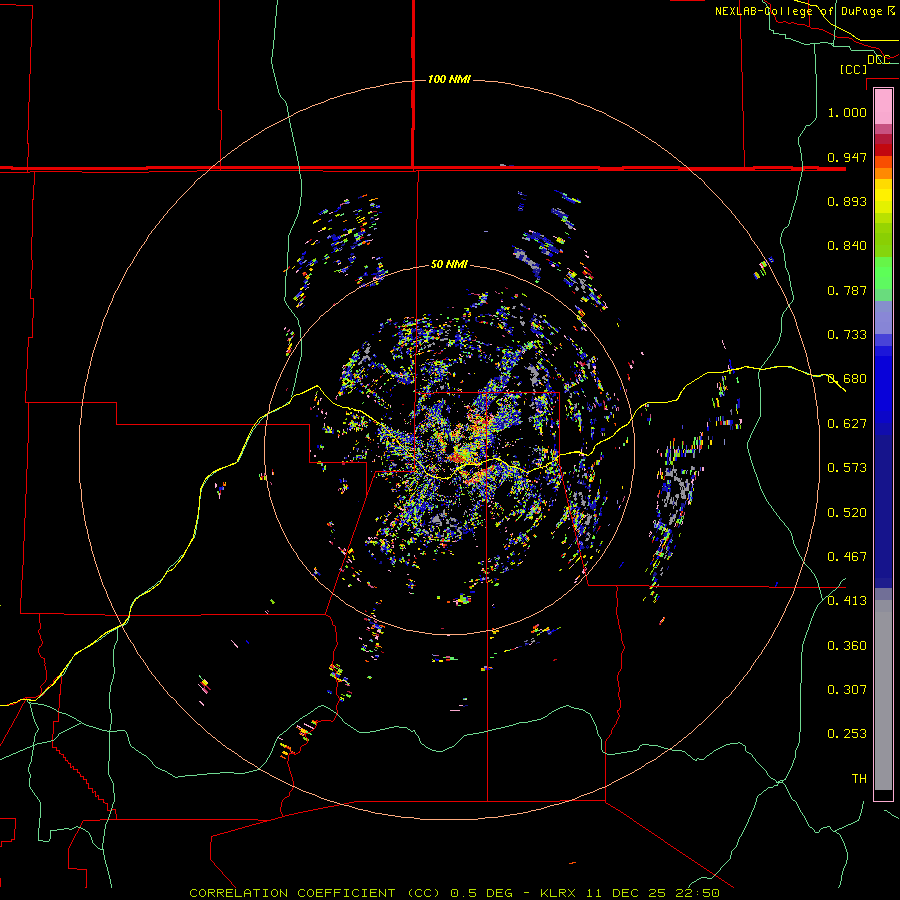Click the [CC] legend header
Screen dimensions: 900x900
point(853,69)
